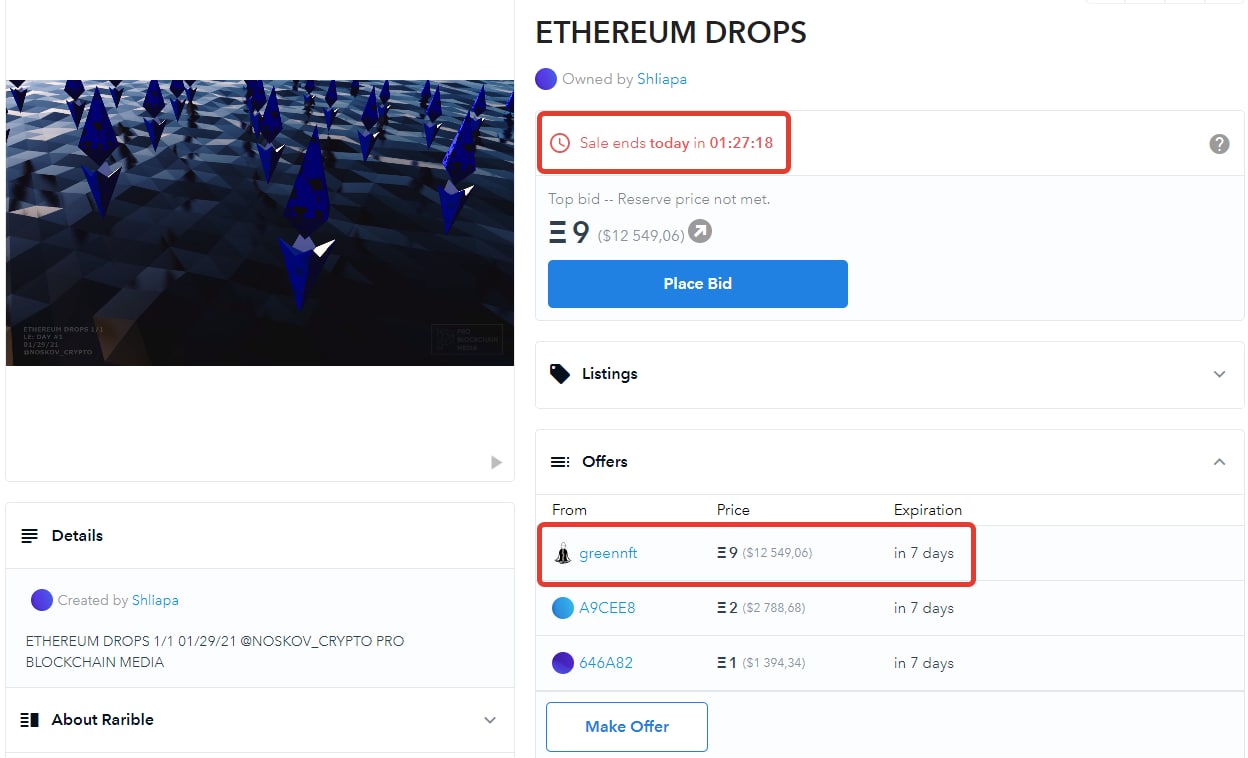Screen dimensions: 1248x758
Task: Open the 646A82 profile link
Action: [x=606, y=663]
